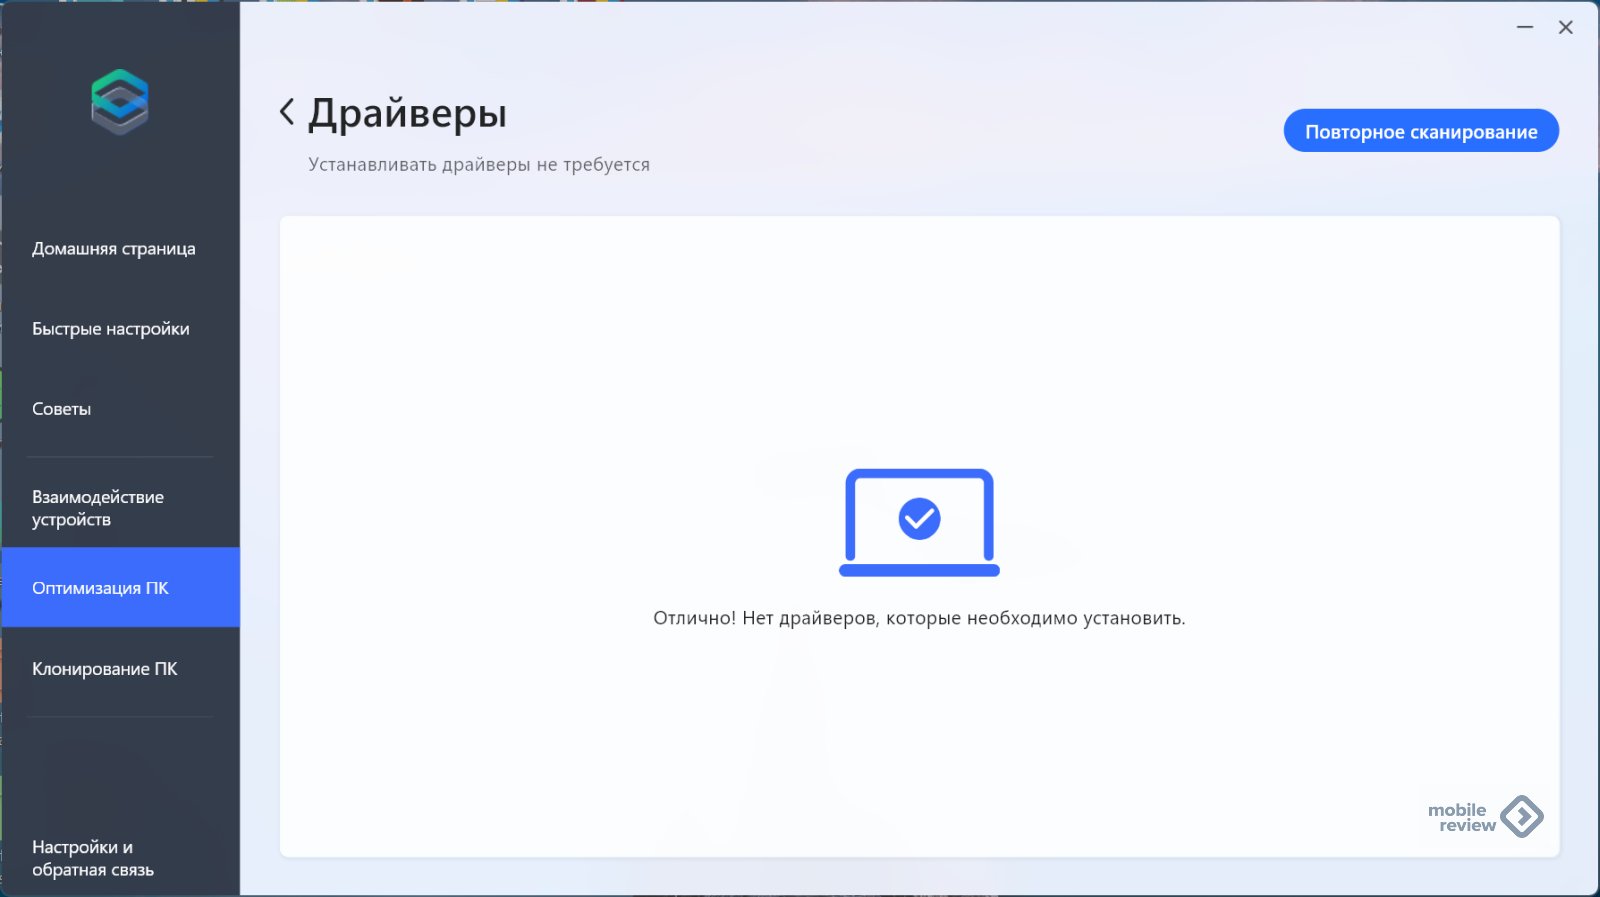
Task: Open Настройки и обратная связь
Action: pyautogui.click(x=93, y=858)
